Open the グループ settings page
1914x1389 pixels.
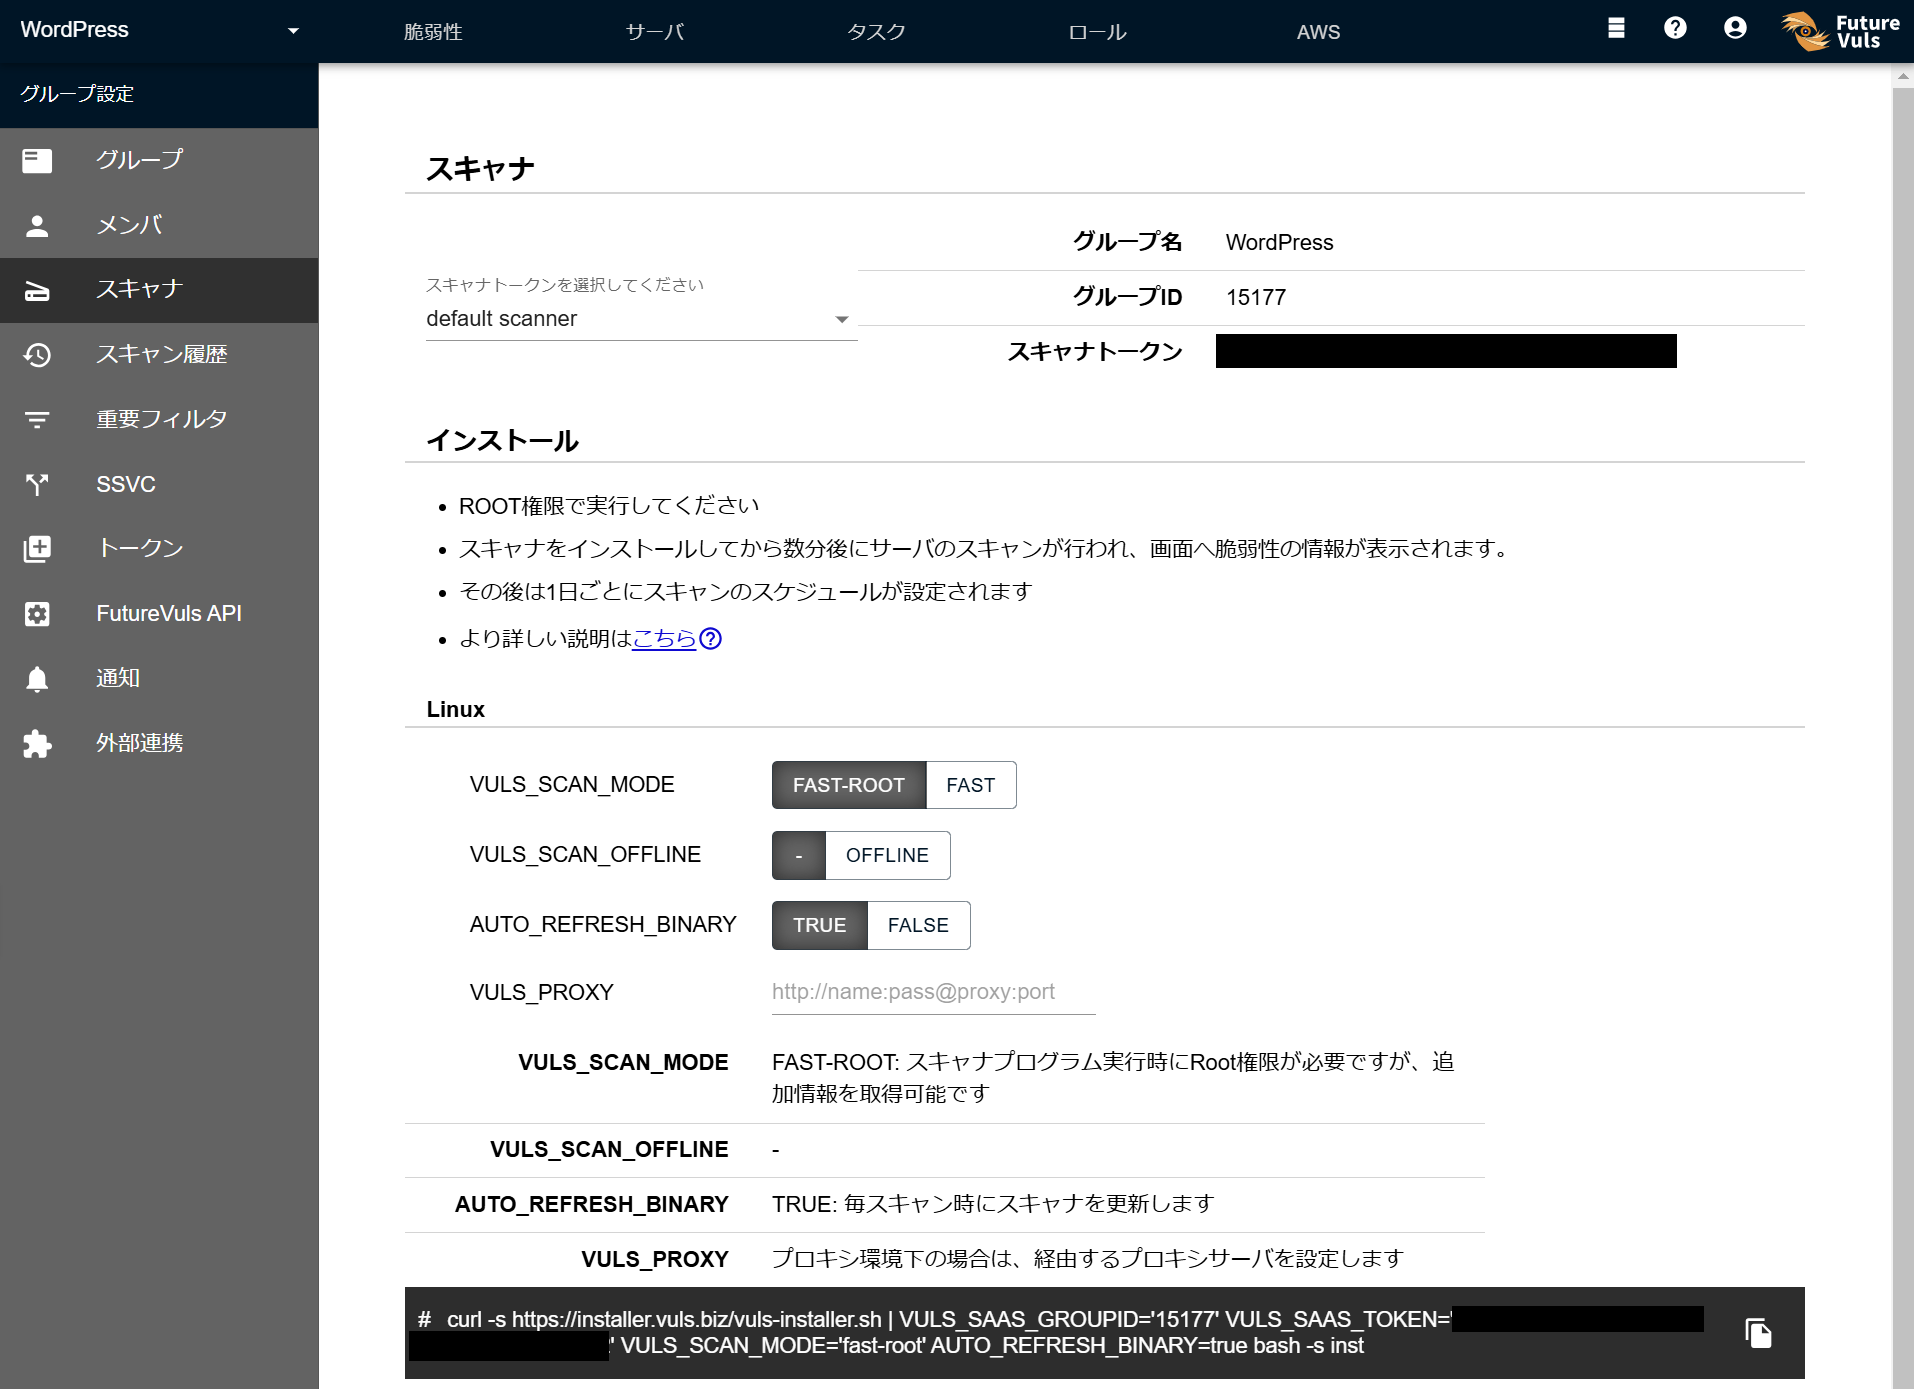point(138,159)
